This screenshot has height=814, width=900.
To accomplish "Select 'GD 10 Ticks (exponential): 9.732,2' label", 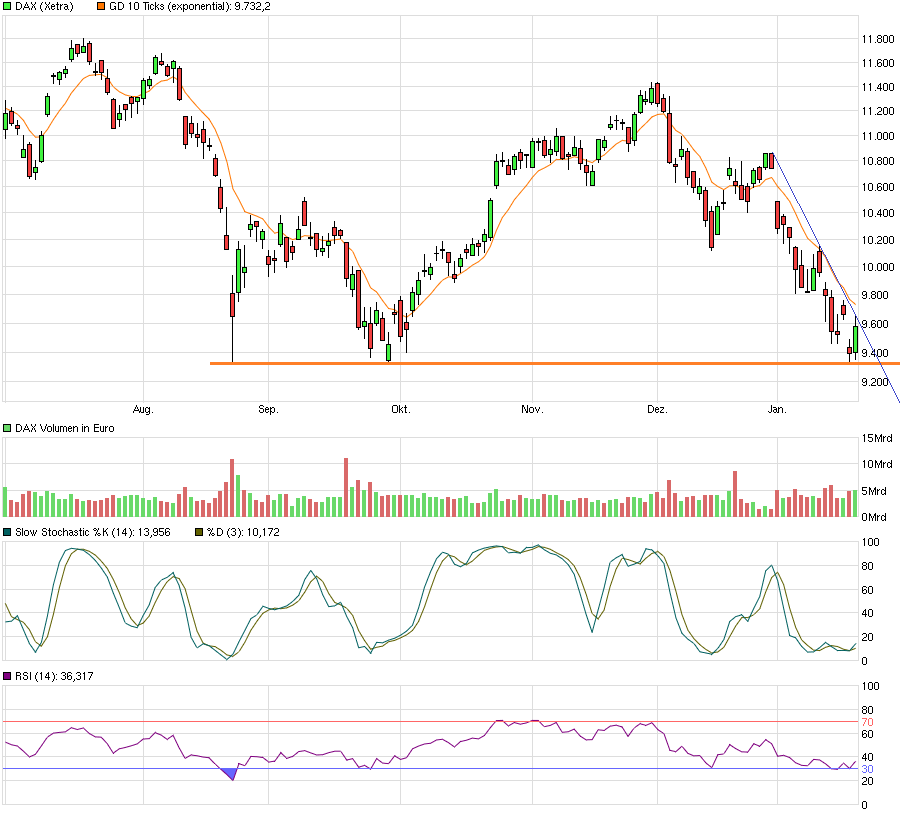I will [189, 7].
